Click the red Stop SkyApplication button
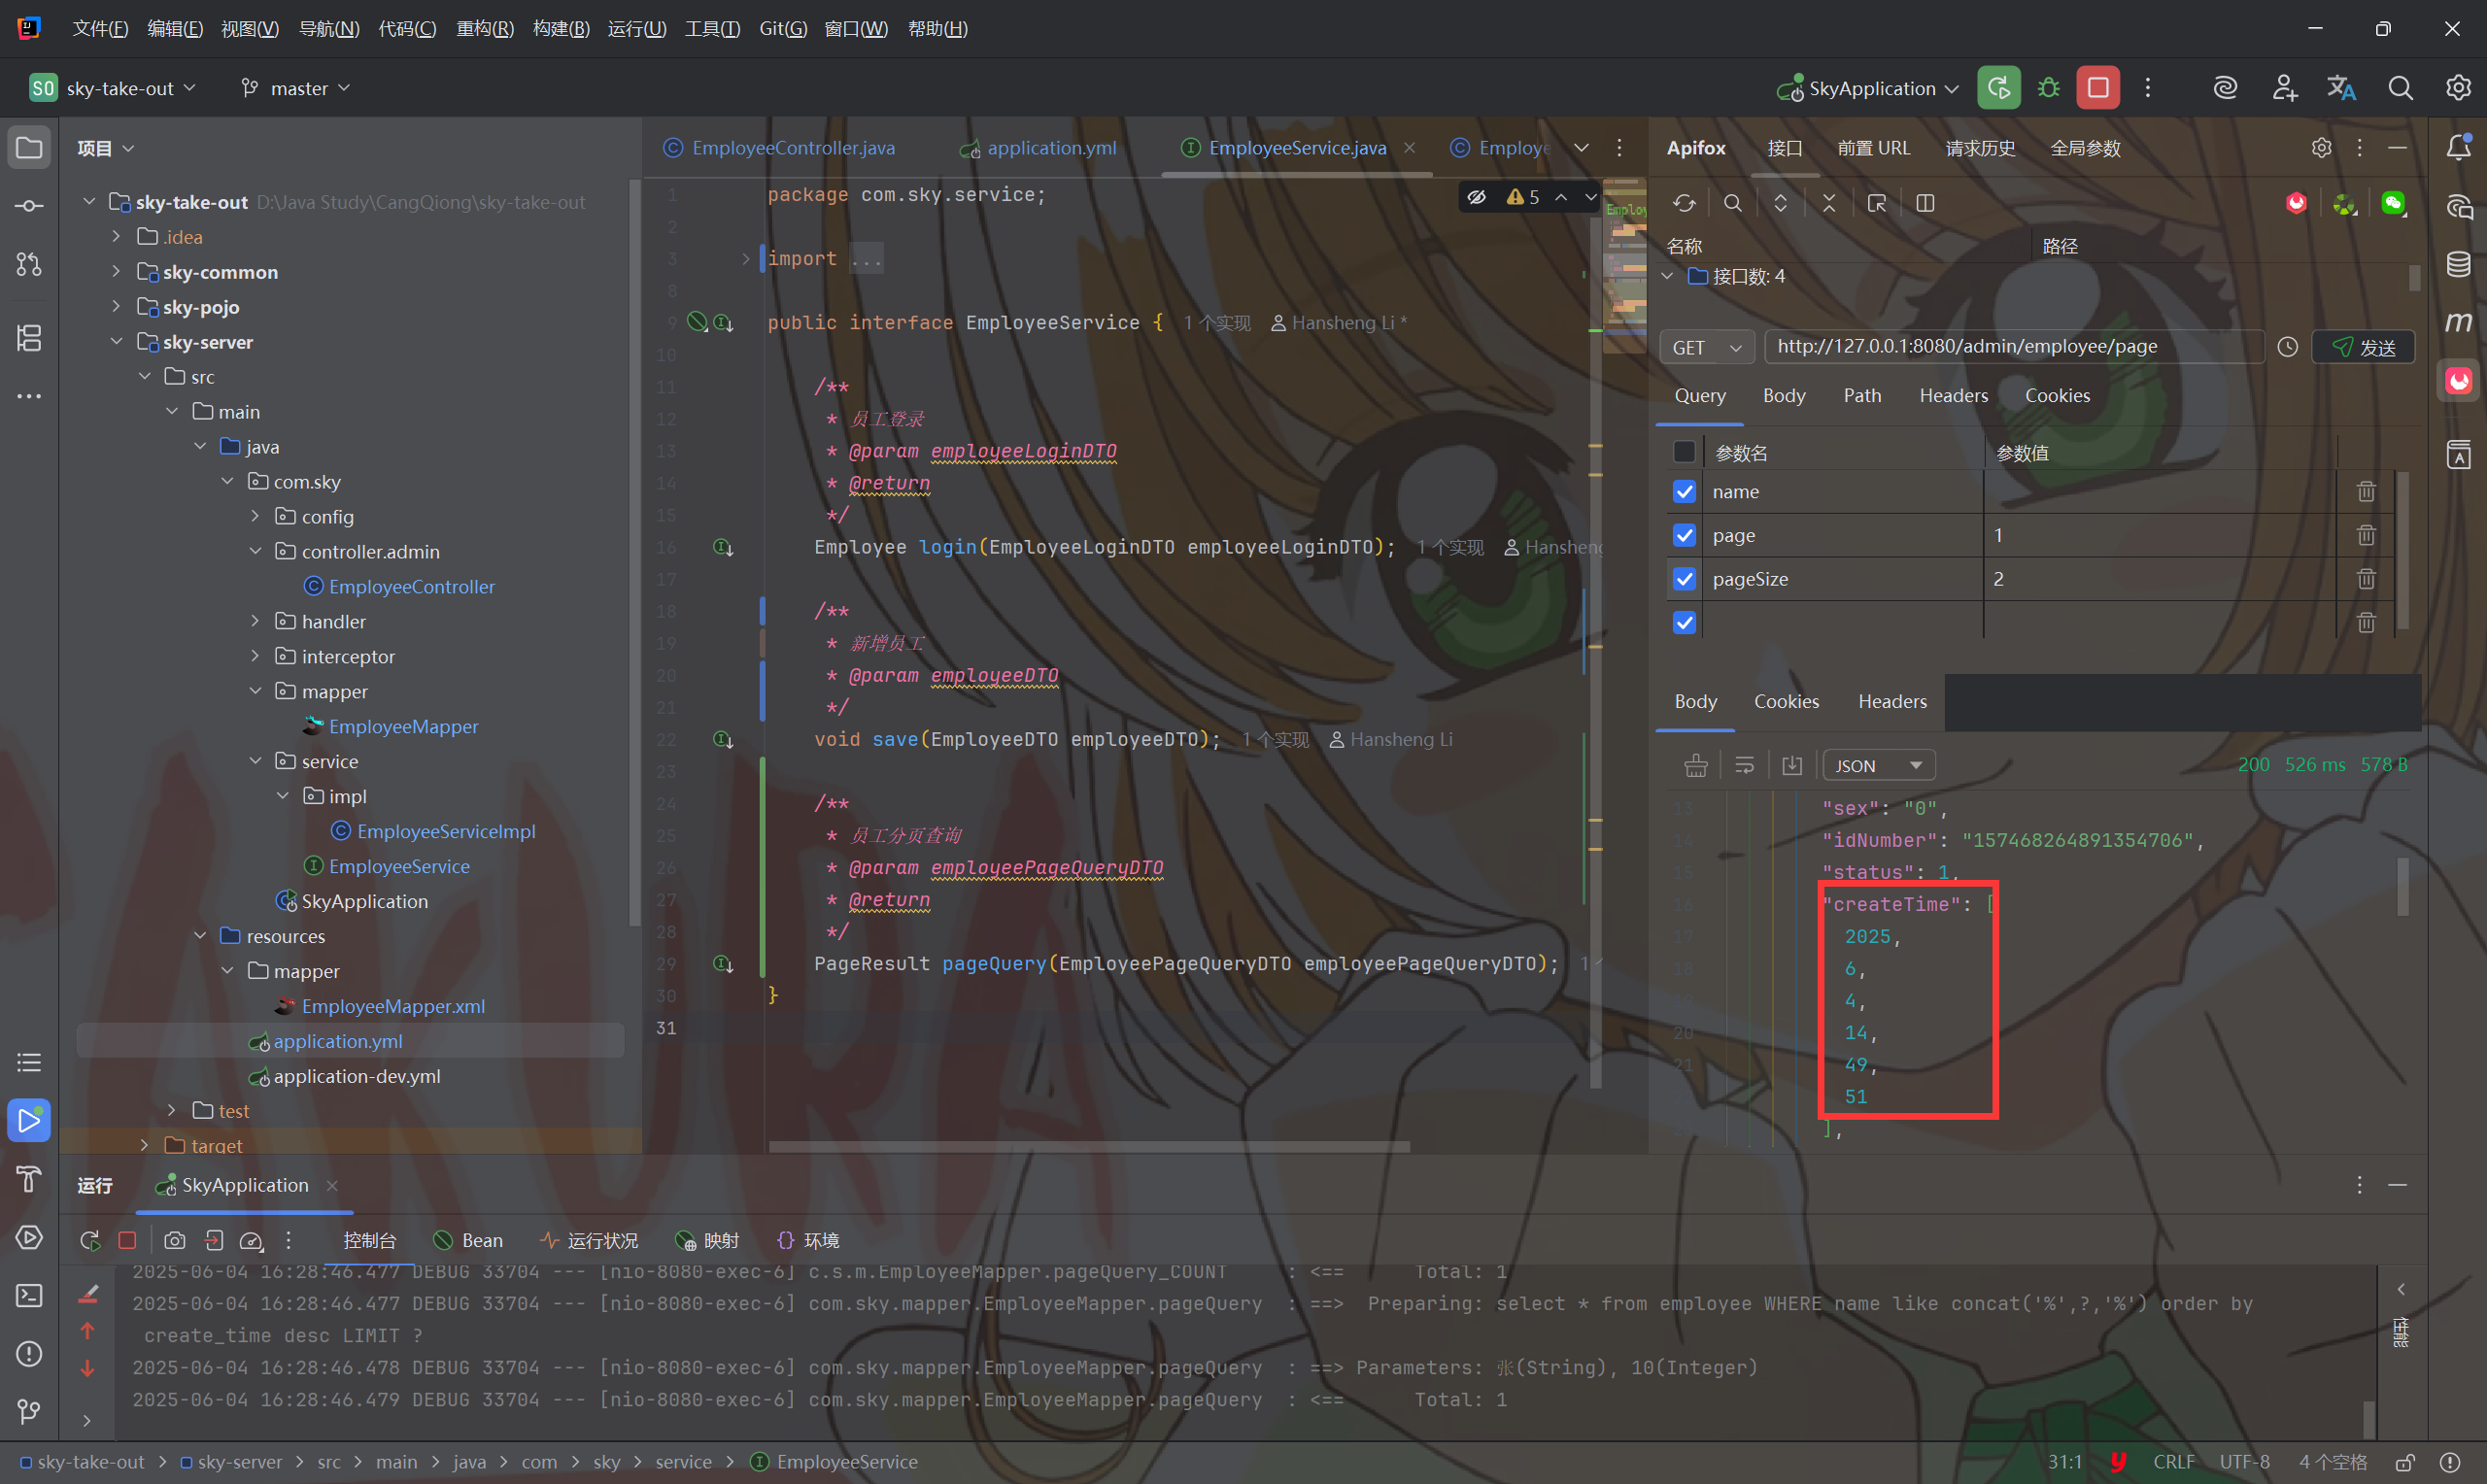 coord(2097,88)
